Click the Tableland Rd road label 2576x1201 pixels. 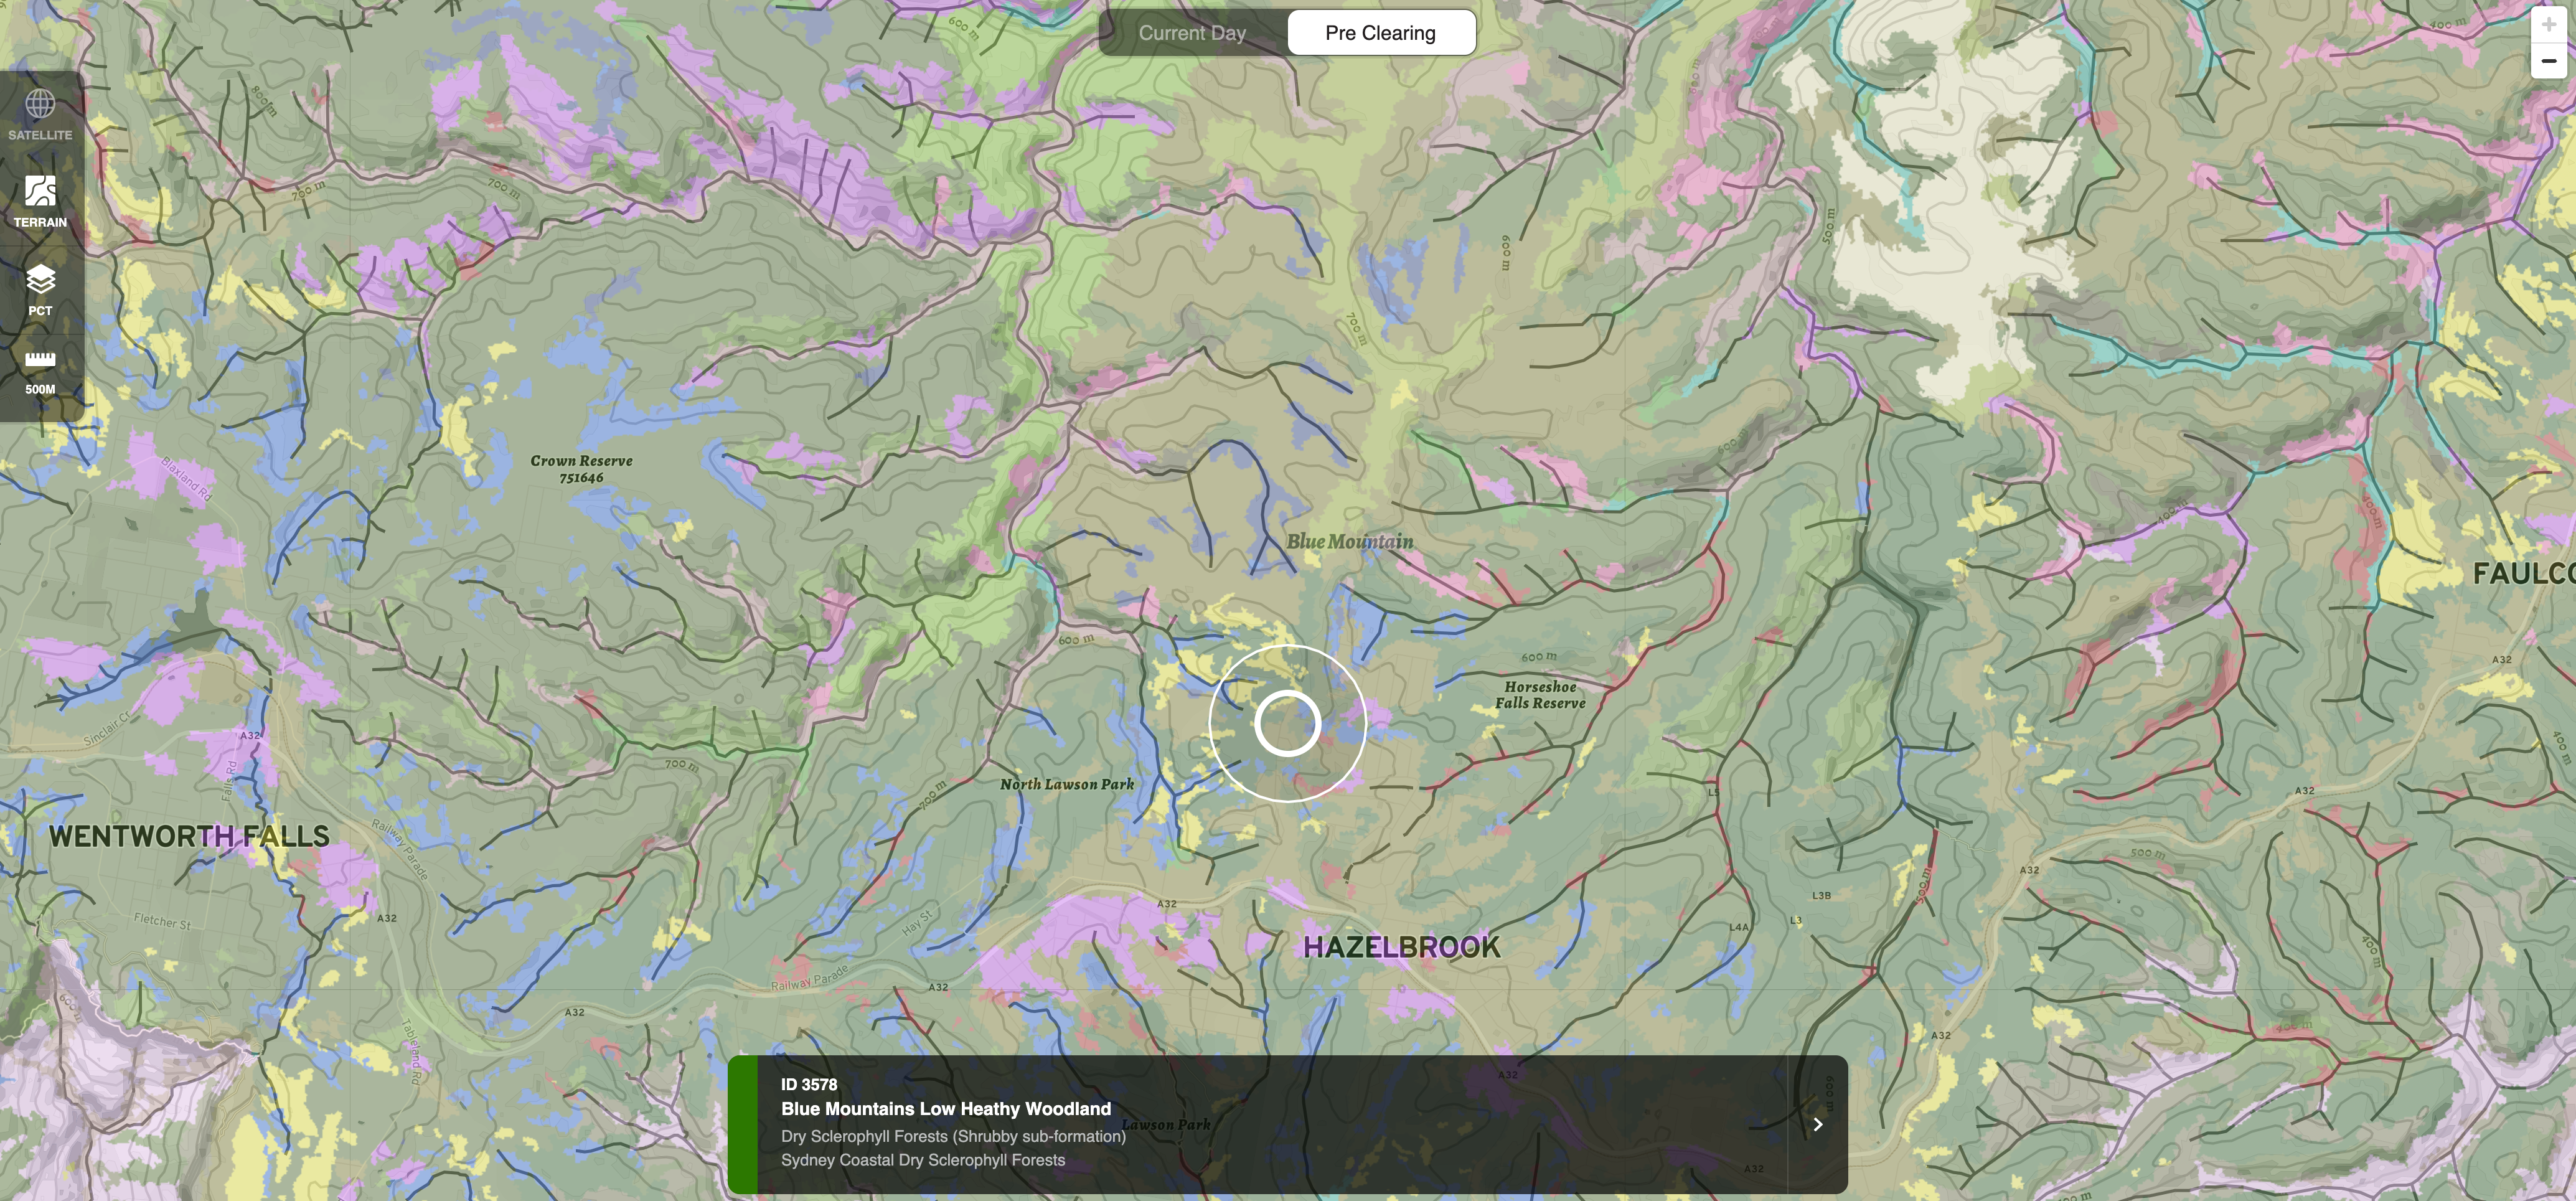point(412,1051)
